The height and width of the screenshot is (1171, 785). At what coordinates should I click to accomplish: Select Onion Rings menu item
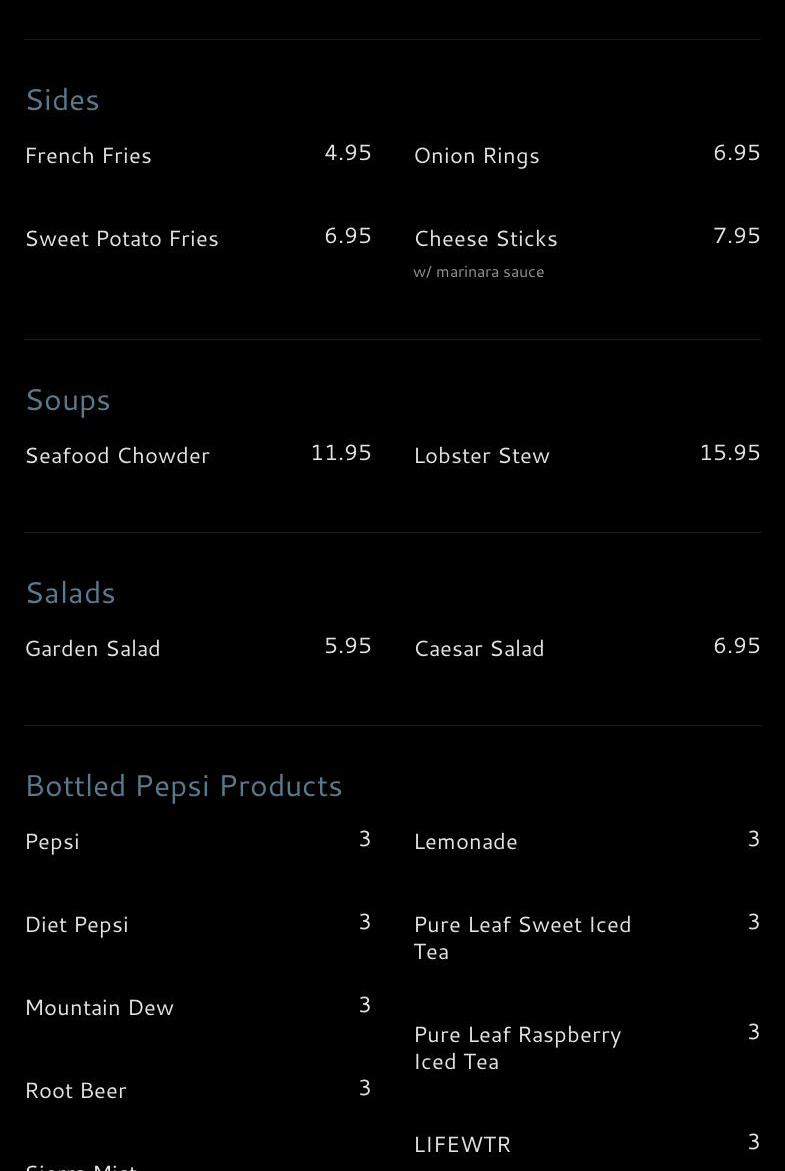477,156
